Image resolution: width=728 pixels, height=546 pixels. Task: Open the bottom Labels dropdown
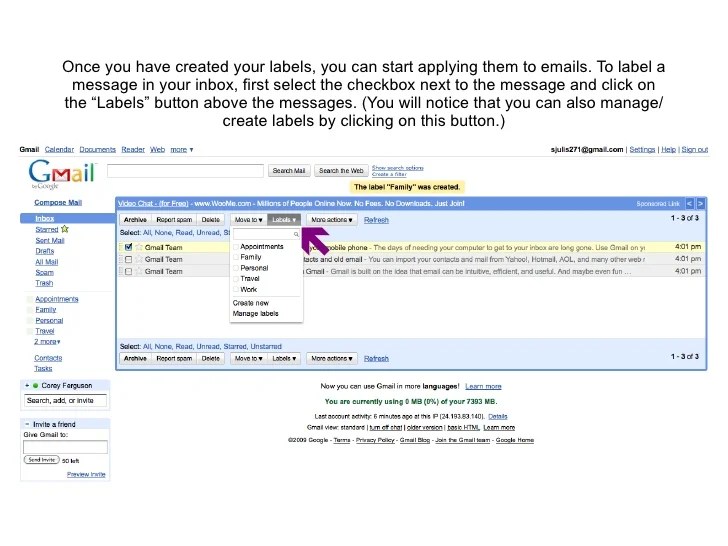point(284,358)
